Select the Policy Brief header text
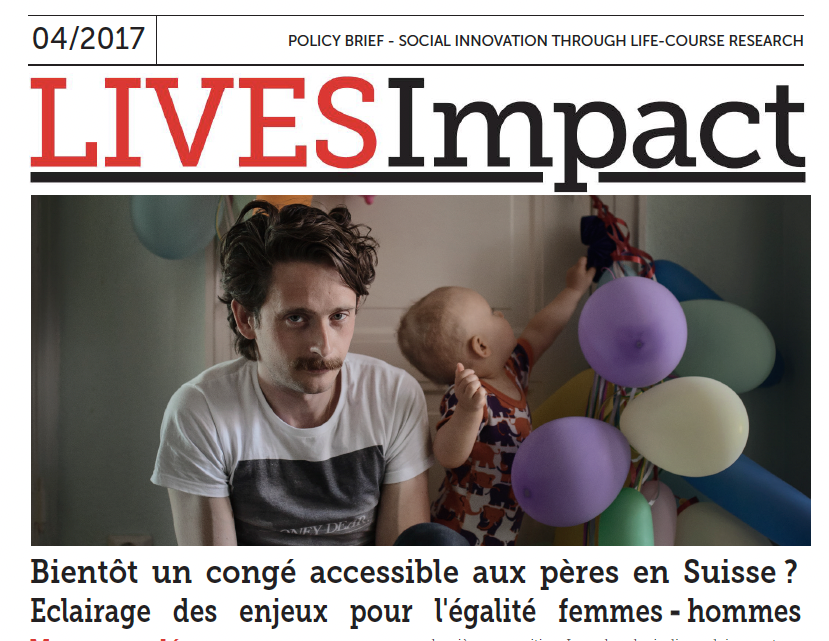 [546, 41]
